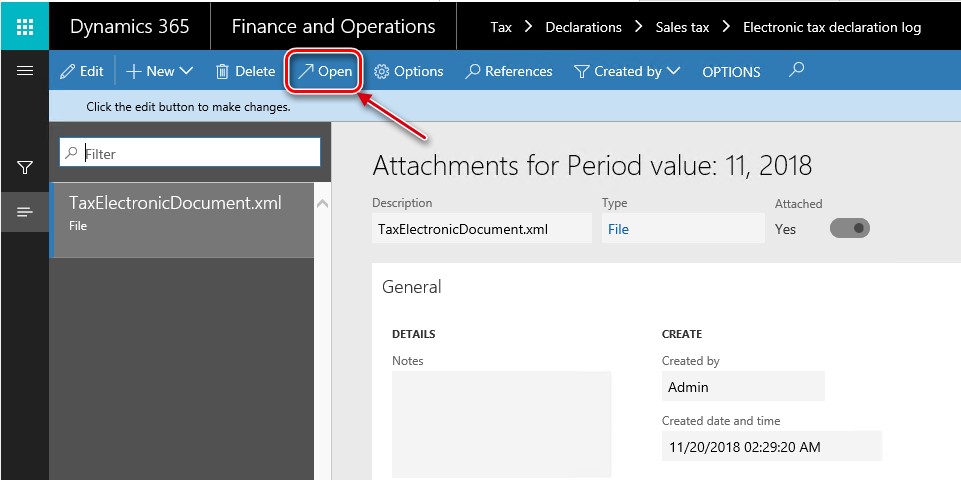Viewport: 961px width, 480px height.
Task: Delete the selected attachment
Action: tap(245, 71)
